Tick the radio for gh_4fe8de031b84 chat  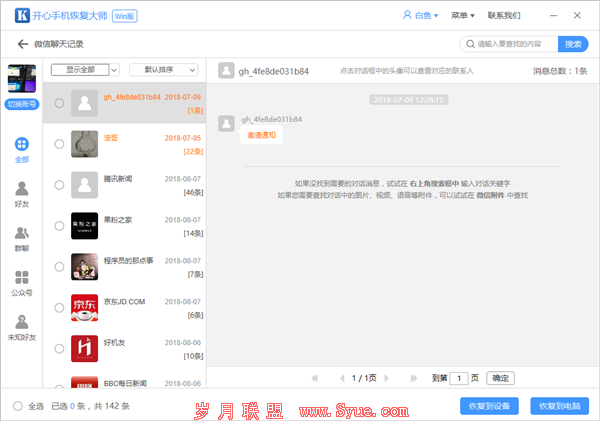pos(59,103)
